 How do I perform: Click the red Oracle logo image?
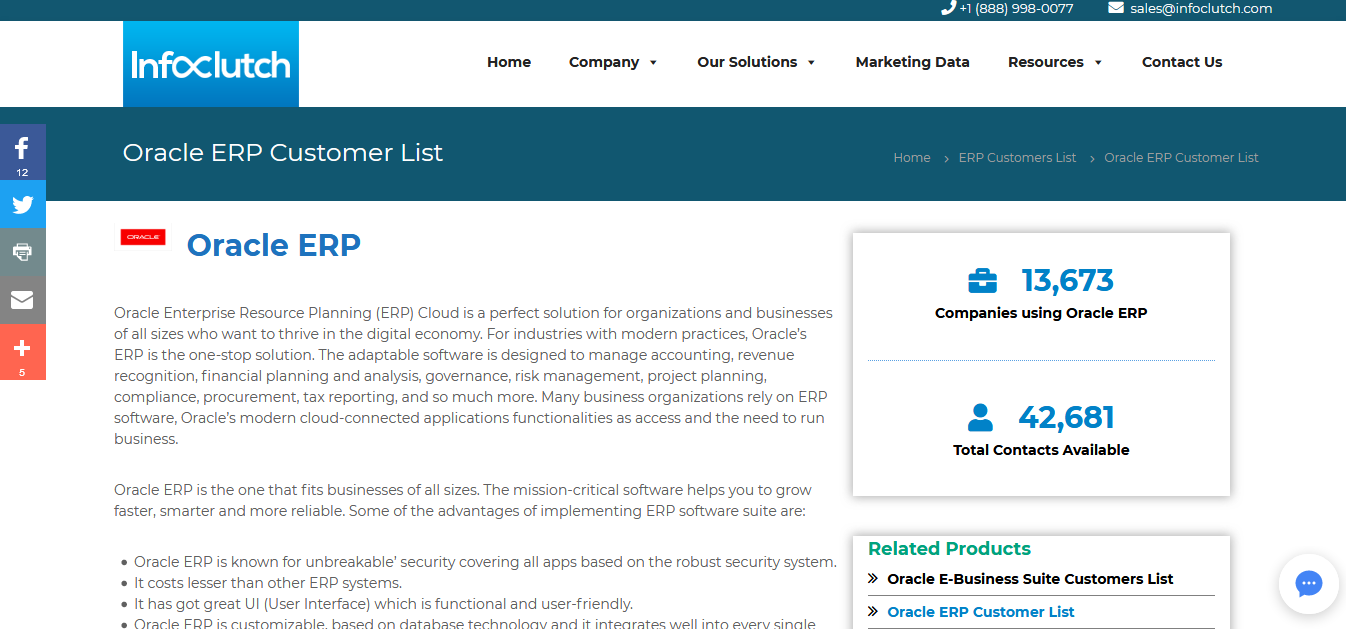(x=143, y=237)
